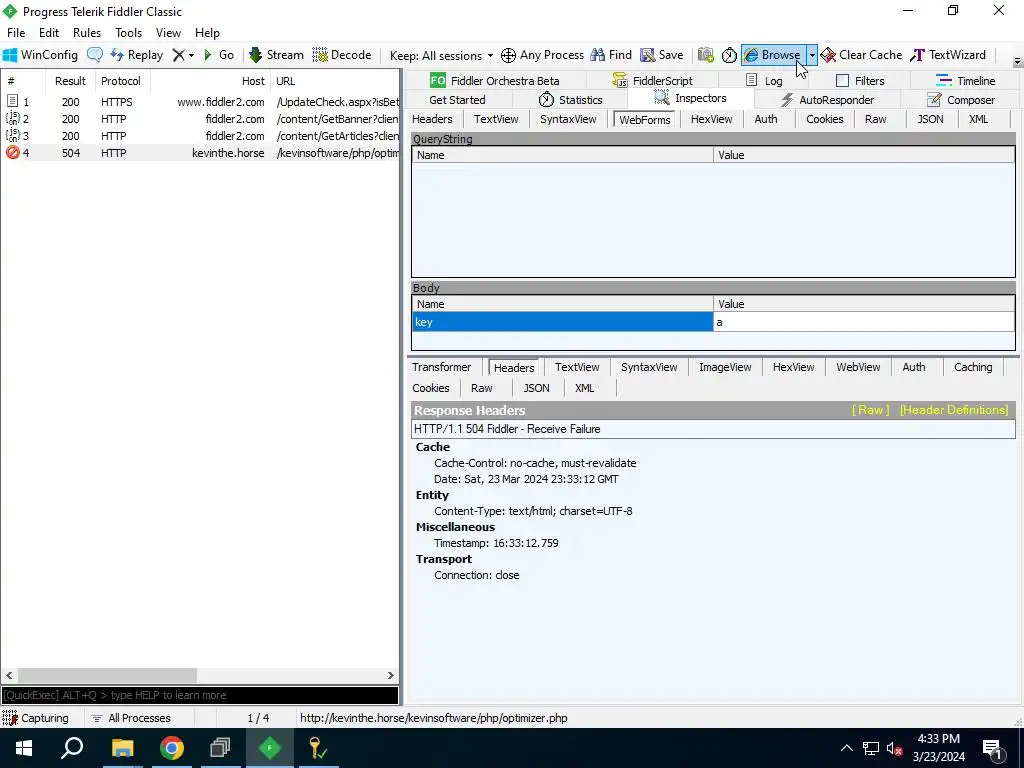Click the [Header Definitions] link
1024x768 pixels.
(x=954, y=410)
